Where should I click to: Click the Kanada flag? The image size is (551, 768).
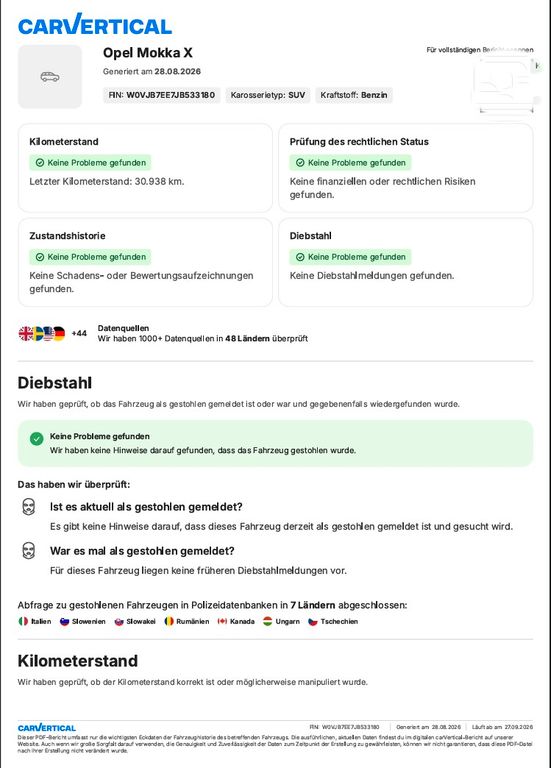tap(222, 621)
